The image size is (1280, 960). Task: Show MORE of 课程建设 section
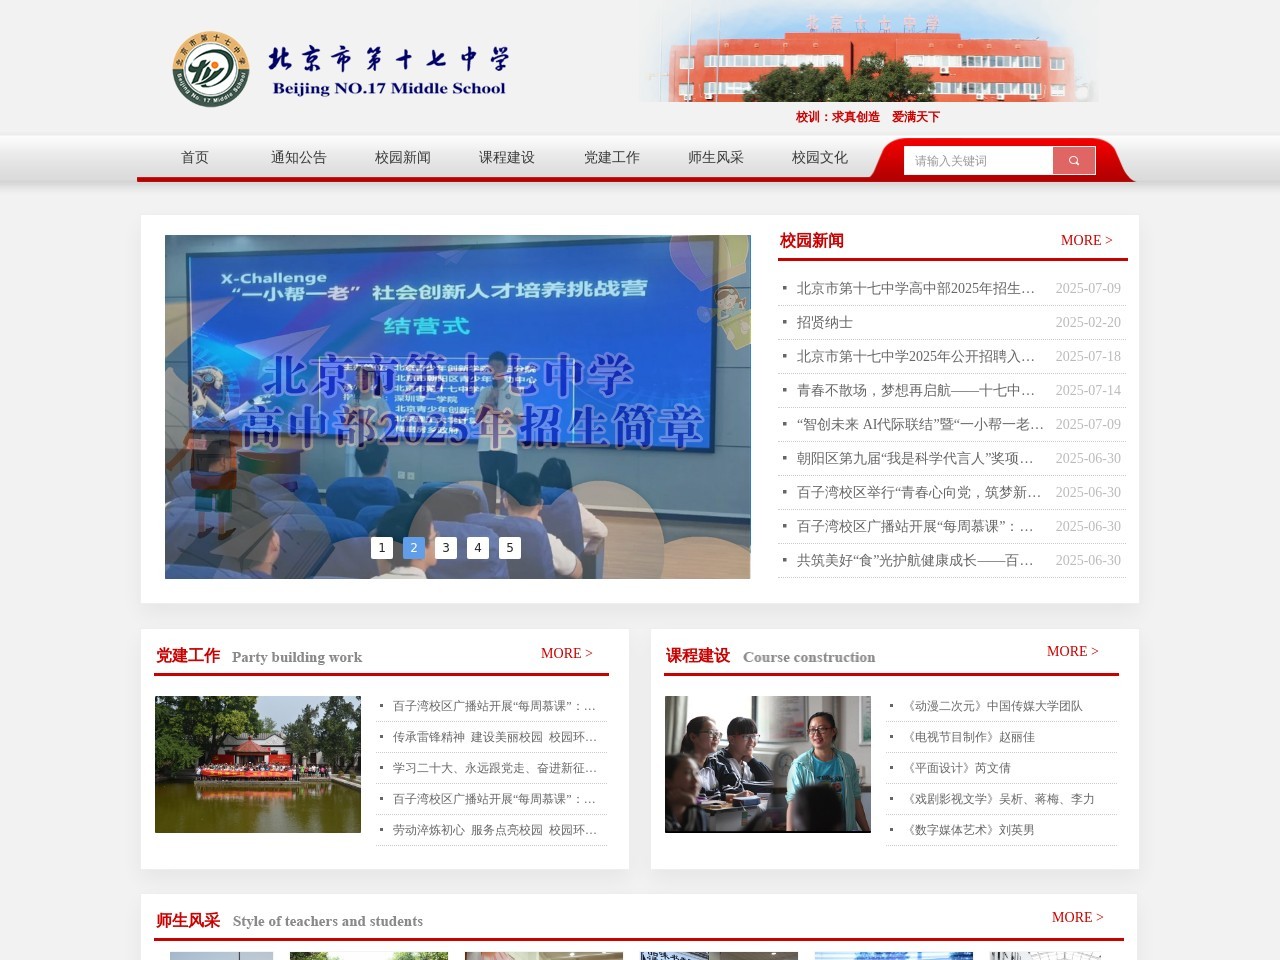point(1072,651)
